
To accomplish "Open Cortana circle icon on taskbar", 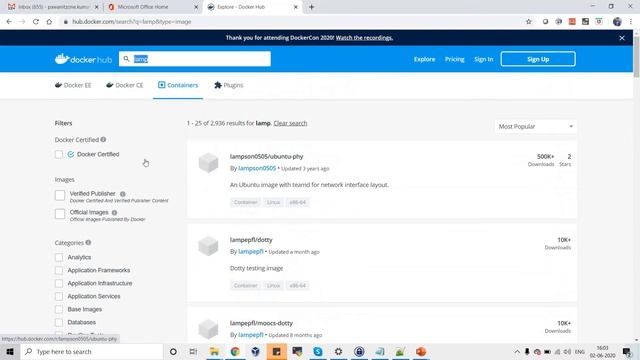I will 173,351.
